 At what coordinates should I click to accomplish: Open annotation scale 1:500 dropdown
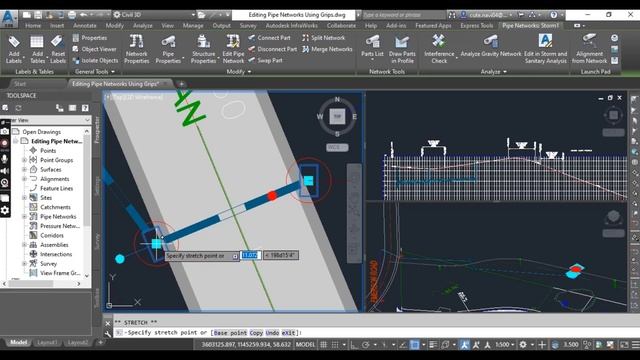point(505,344)
